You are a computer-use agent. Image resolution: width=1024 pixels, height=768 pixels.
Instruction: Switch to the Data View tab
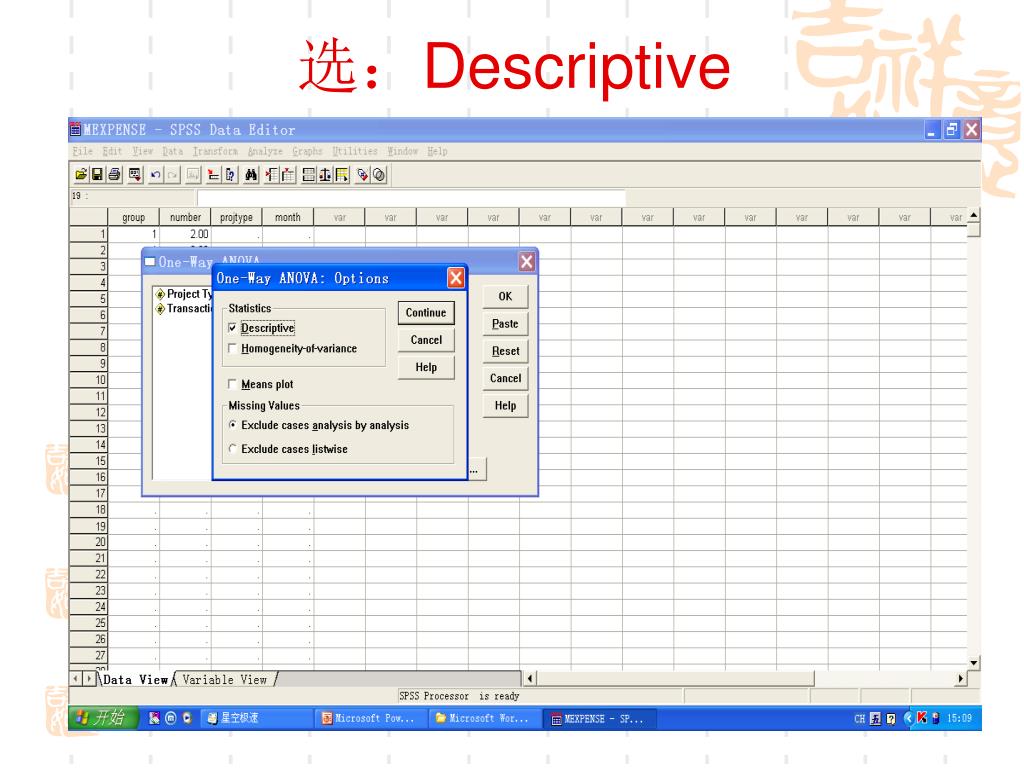point(136,680)
